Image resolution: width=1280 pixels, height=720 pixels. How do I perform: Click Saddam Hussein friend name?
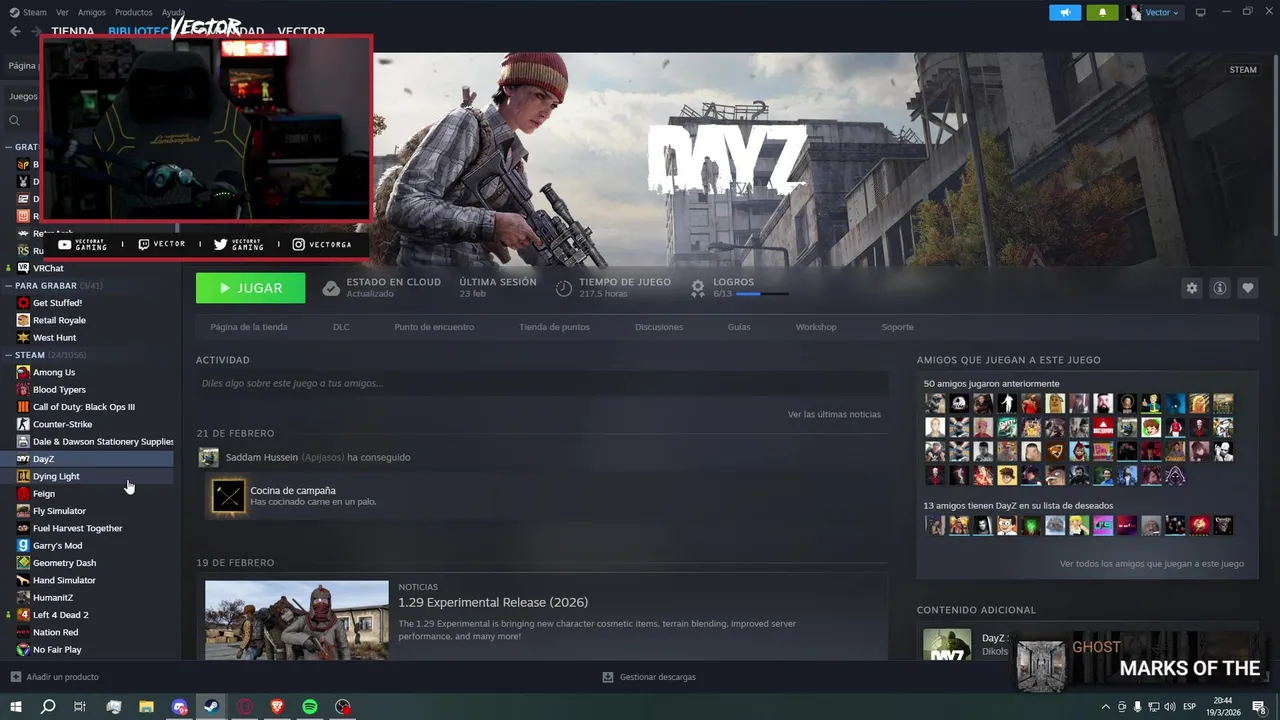tap(262, 457)
